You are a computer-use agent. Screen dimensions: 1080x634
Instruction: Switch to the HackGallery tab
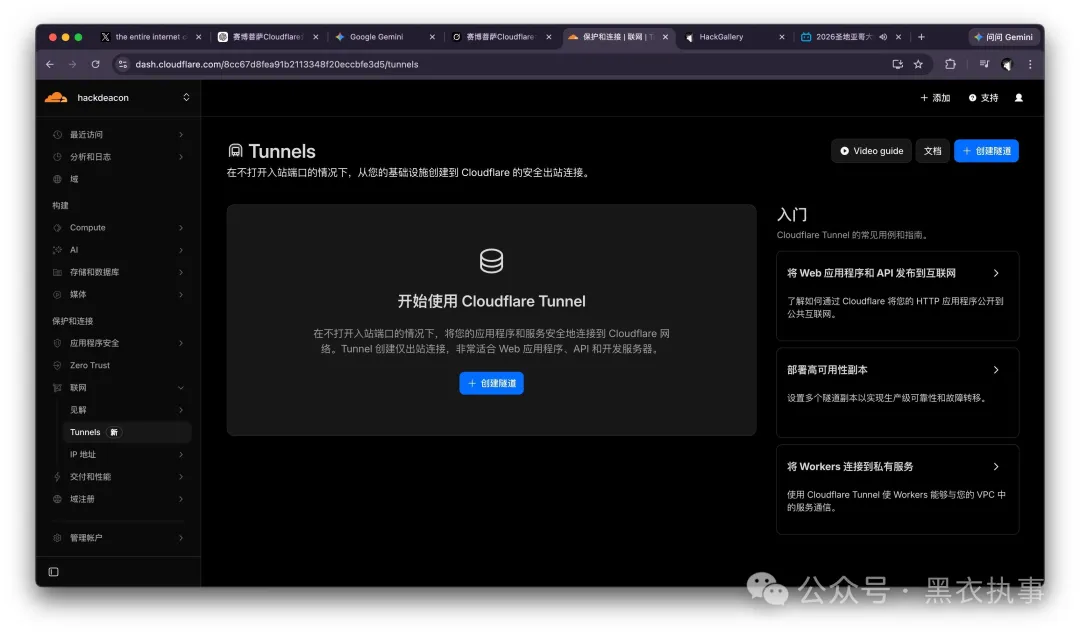[x=722, y=37]
